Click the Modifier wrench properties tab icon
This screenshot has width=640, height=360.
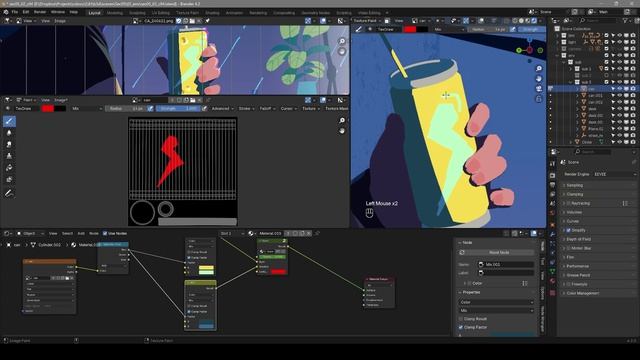tap(552, 234)
